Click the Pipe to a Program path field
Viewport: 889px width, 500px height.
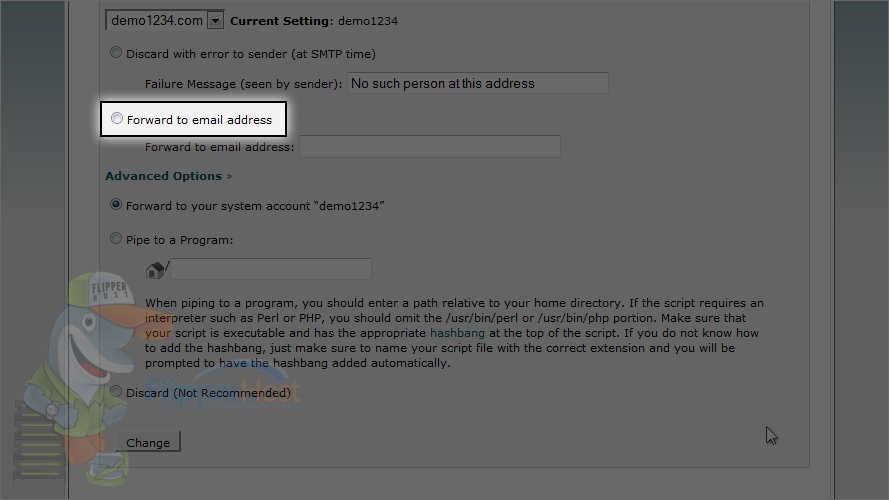pos(271,269)
